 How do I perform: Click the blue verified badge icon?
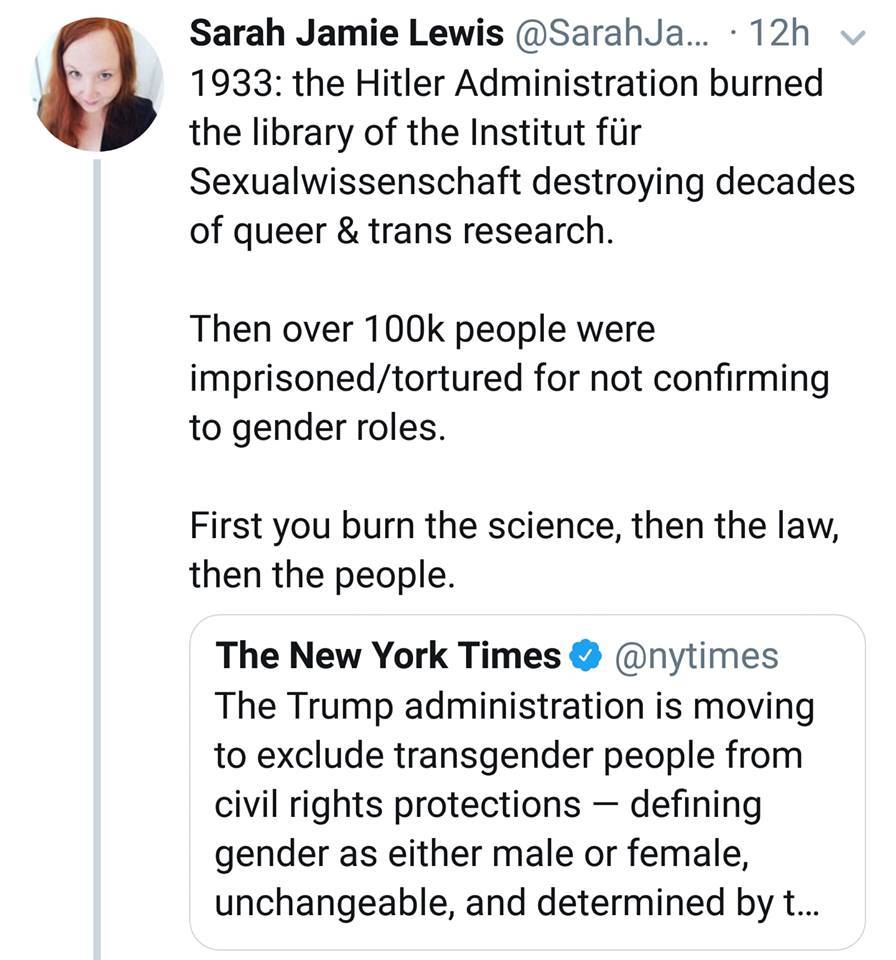click(584, 656)
